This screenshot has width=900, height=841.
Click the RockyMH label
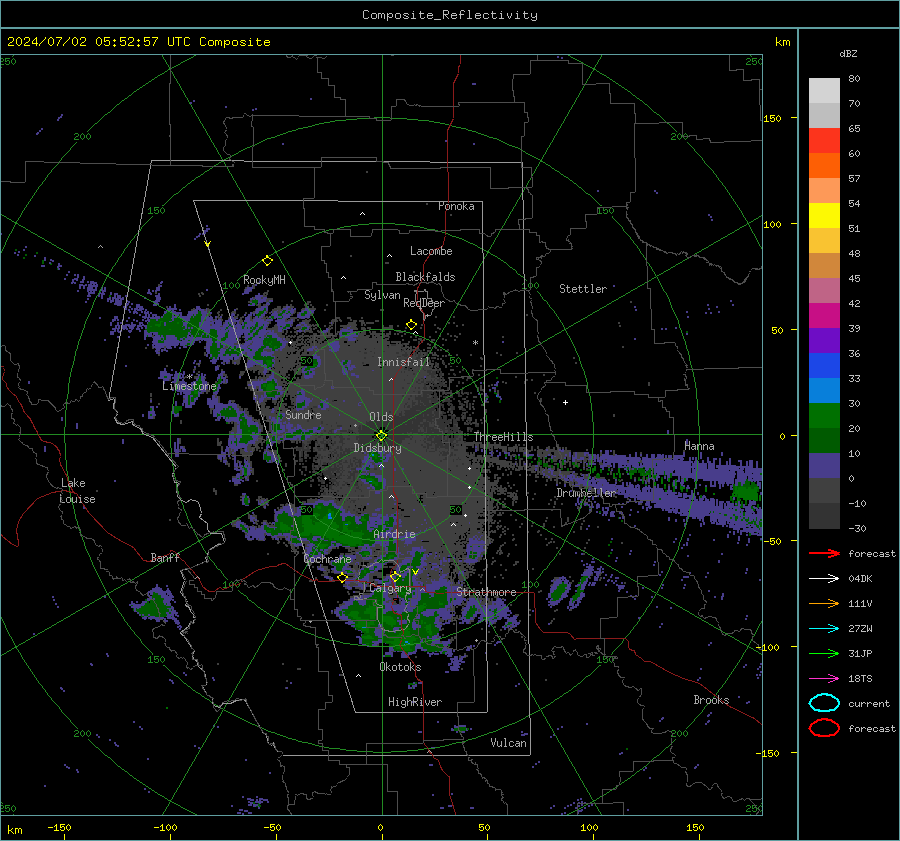click(264, 280)
